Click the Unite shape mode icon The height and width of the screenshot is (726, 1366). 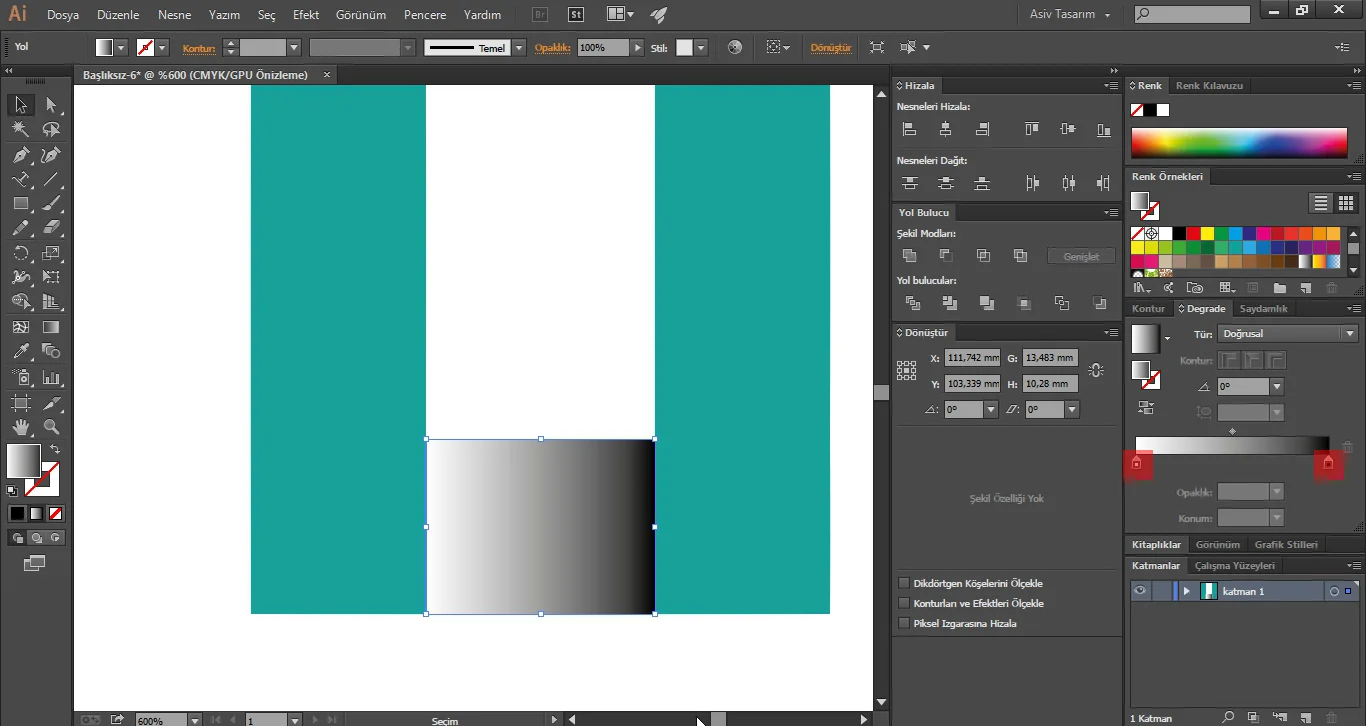tap(909, 256)
